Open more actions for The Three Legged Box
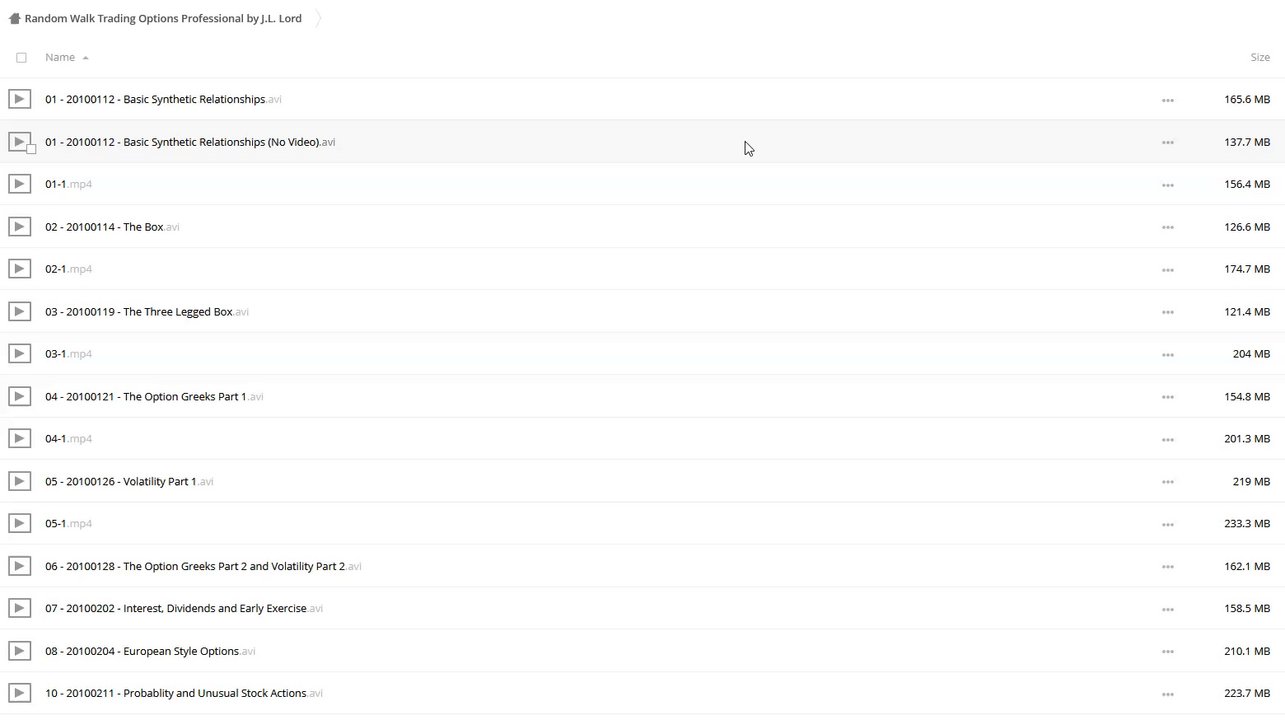The image size is (1285, 720). pyautogui.click(x=1167, y=312)
